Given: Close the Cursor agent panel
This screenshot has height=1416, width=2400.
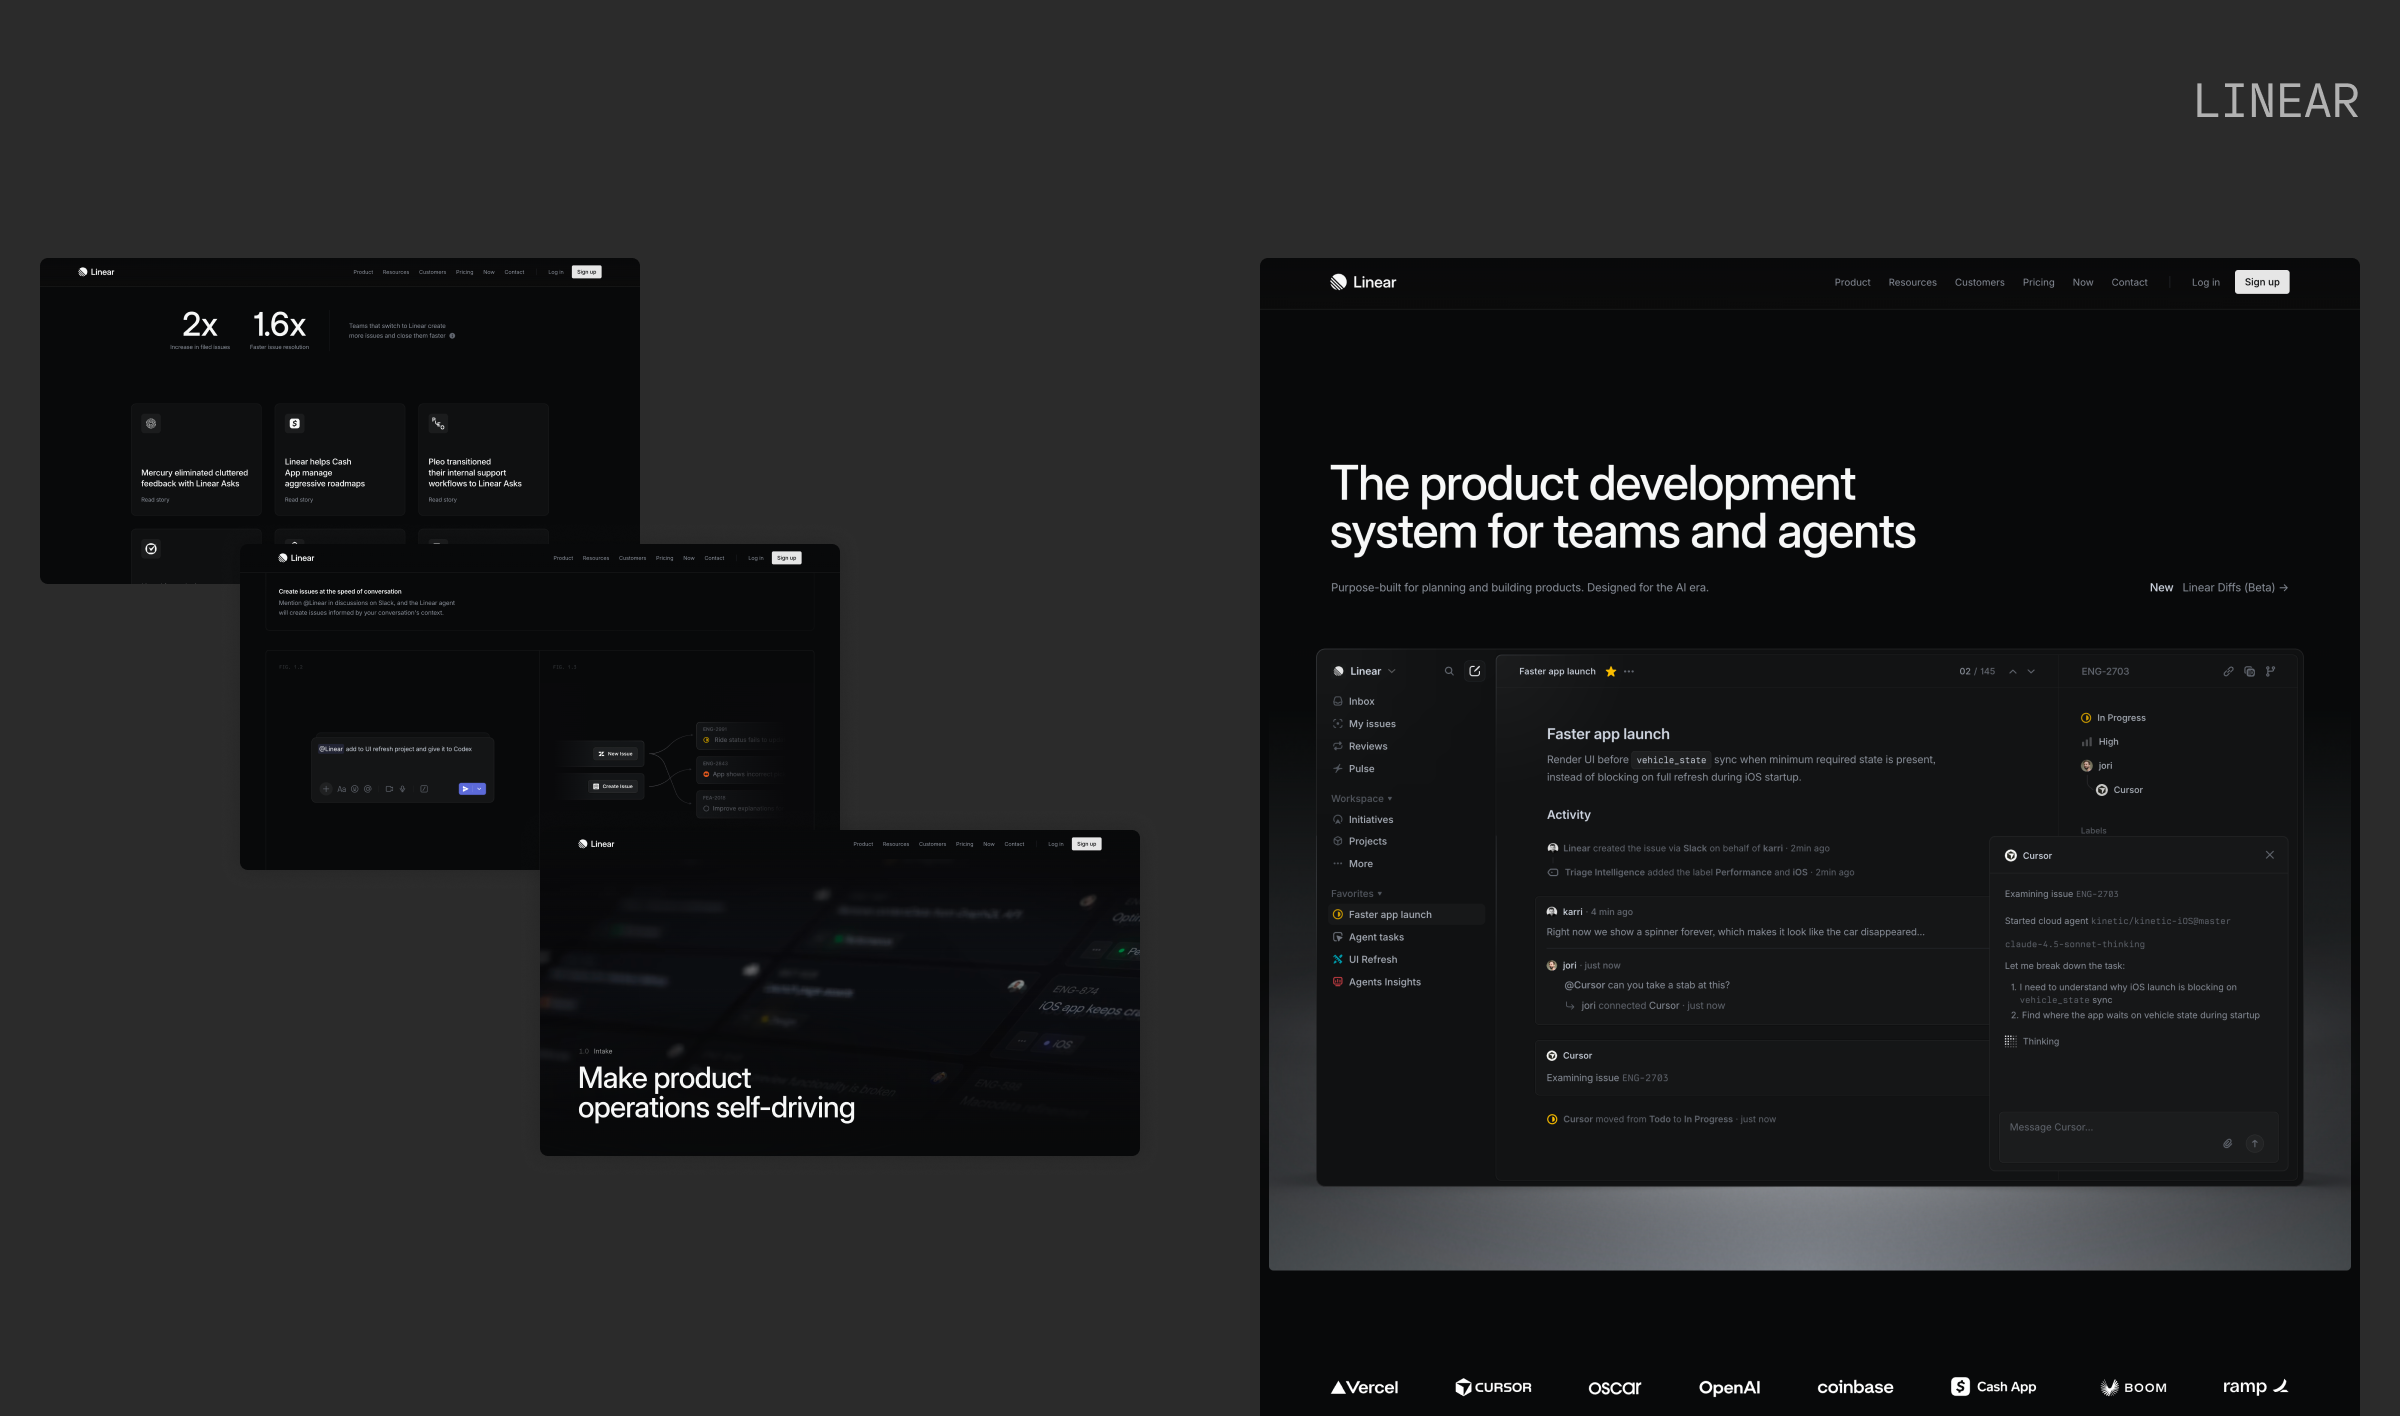Looking at the screenshot, I should [2269, 855].
